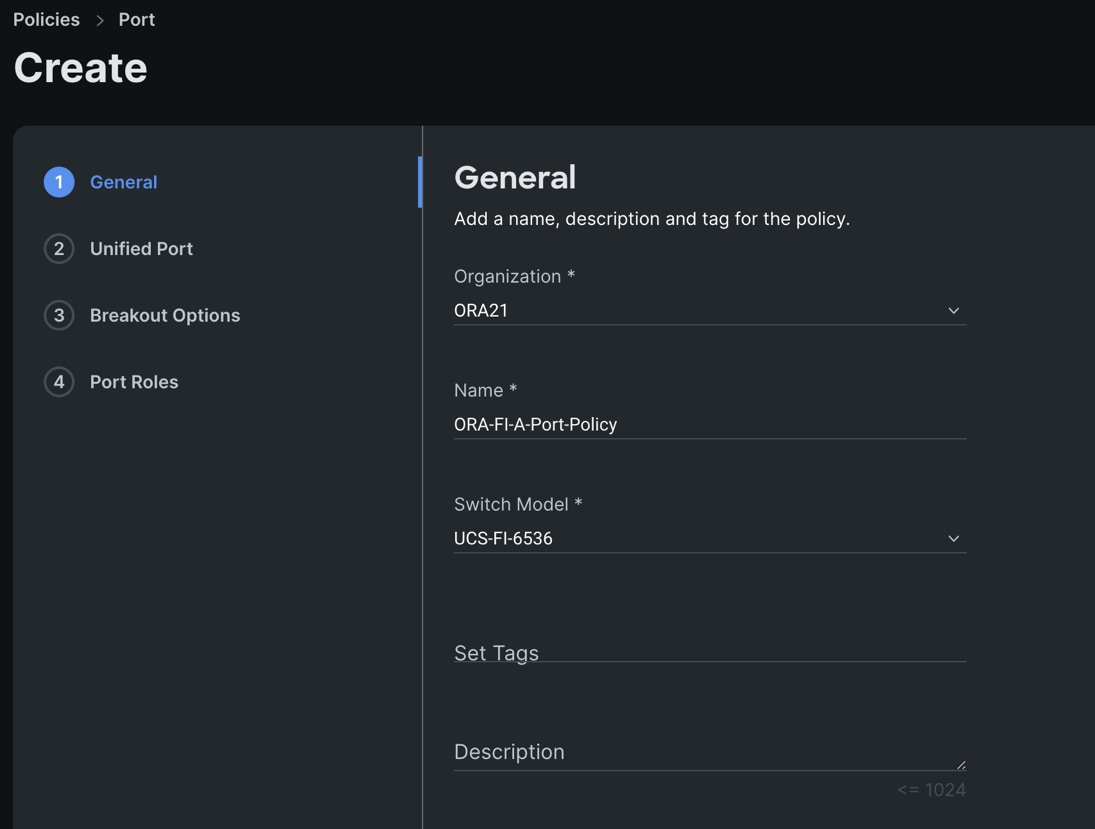Go to the Unified Port step

click(x=141, y=249)
